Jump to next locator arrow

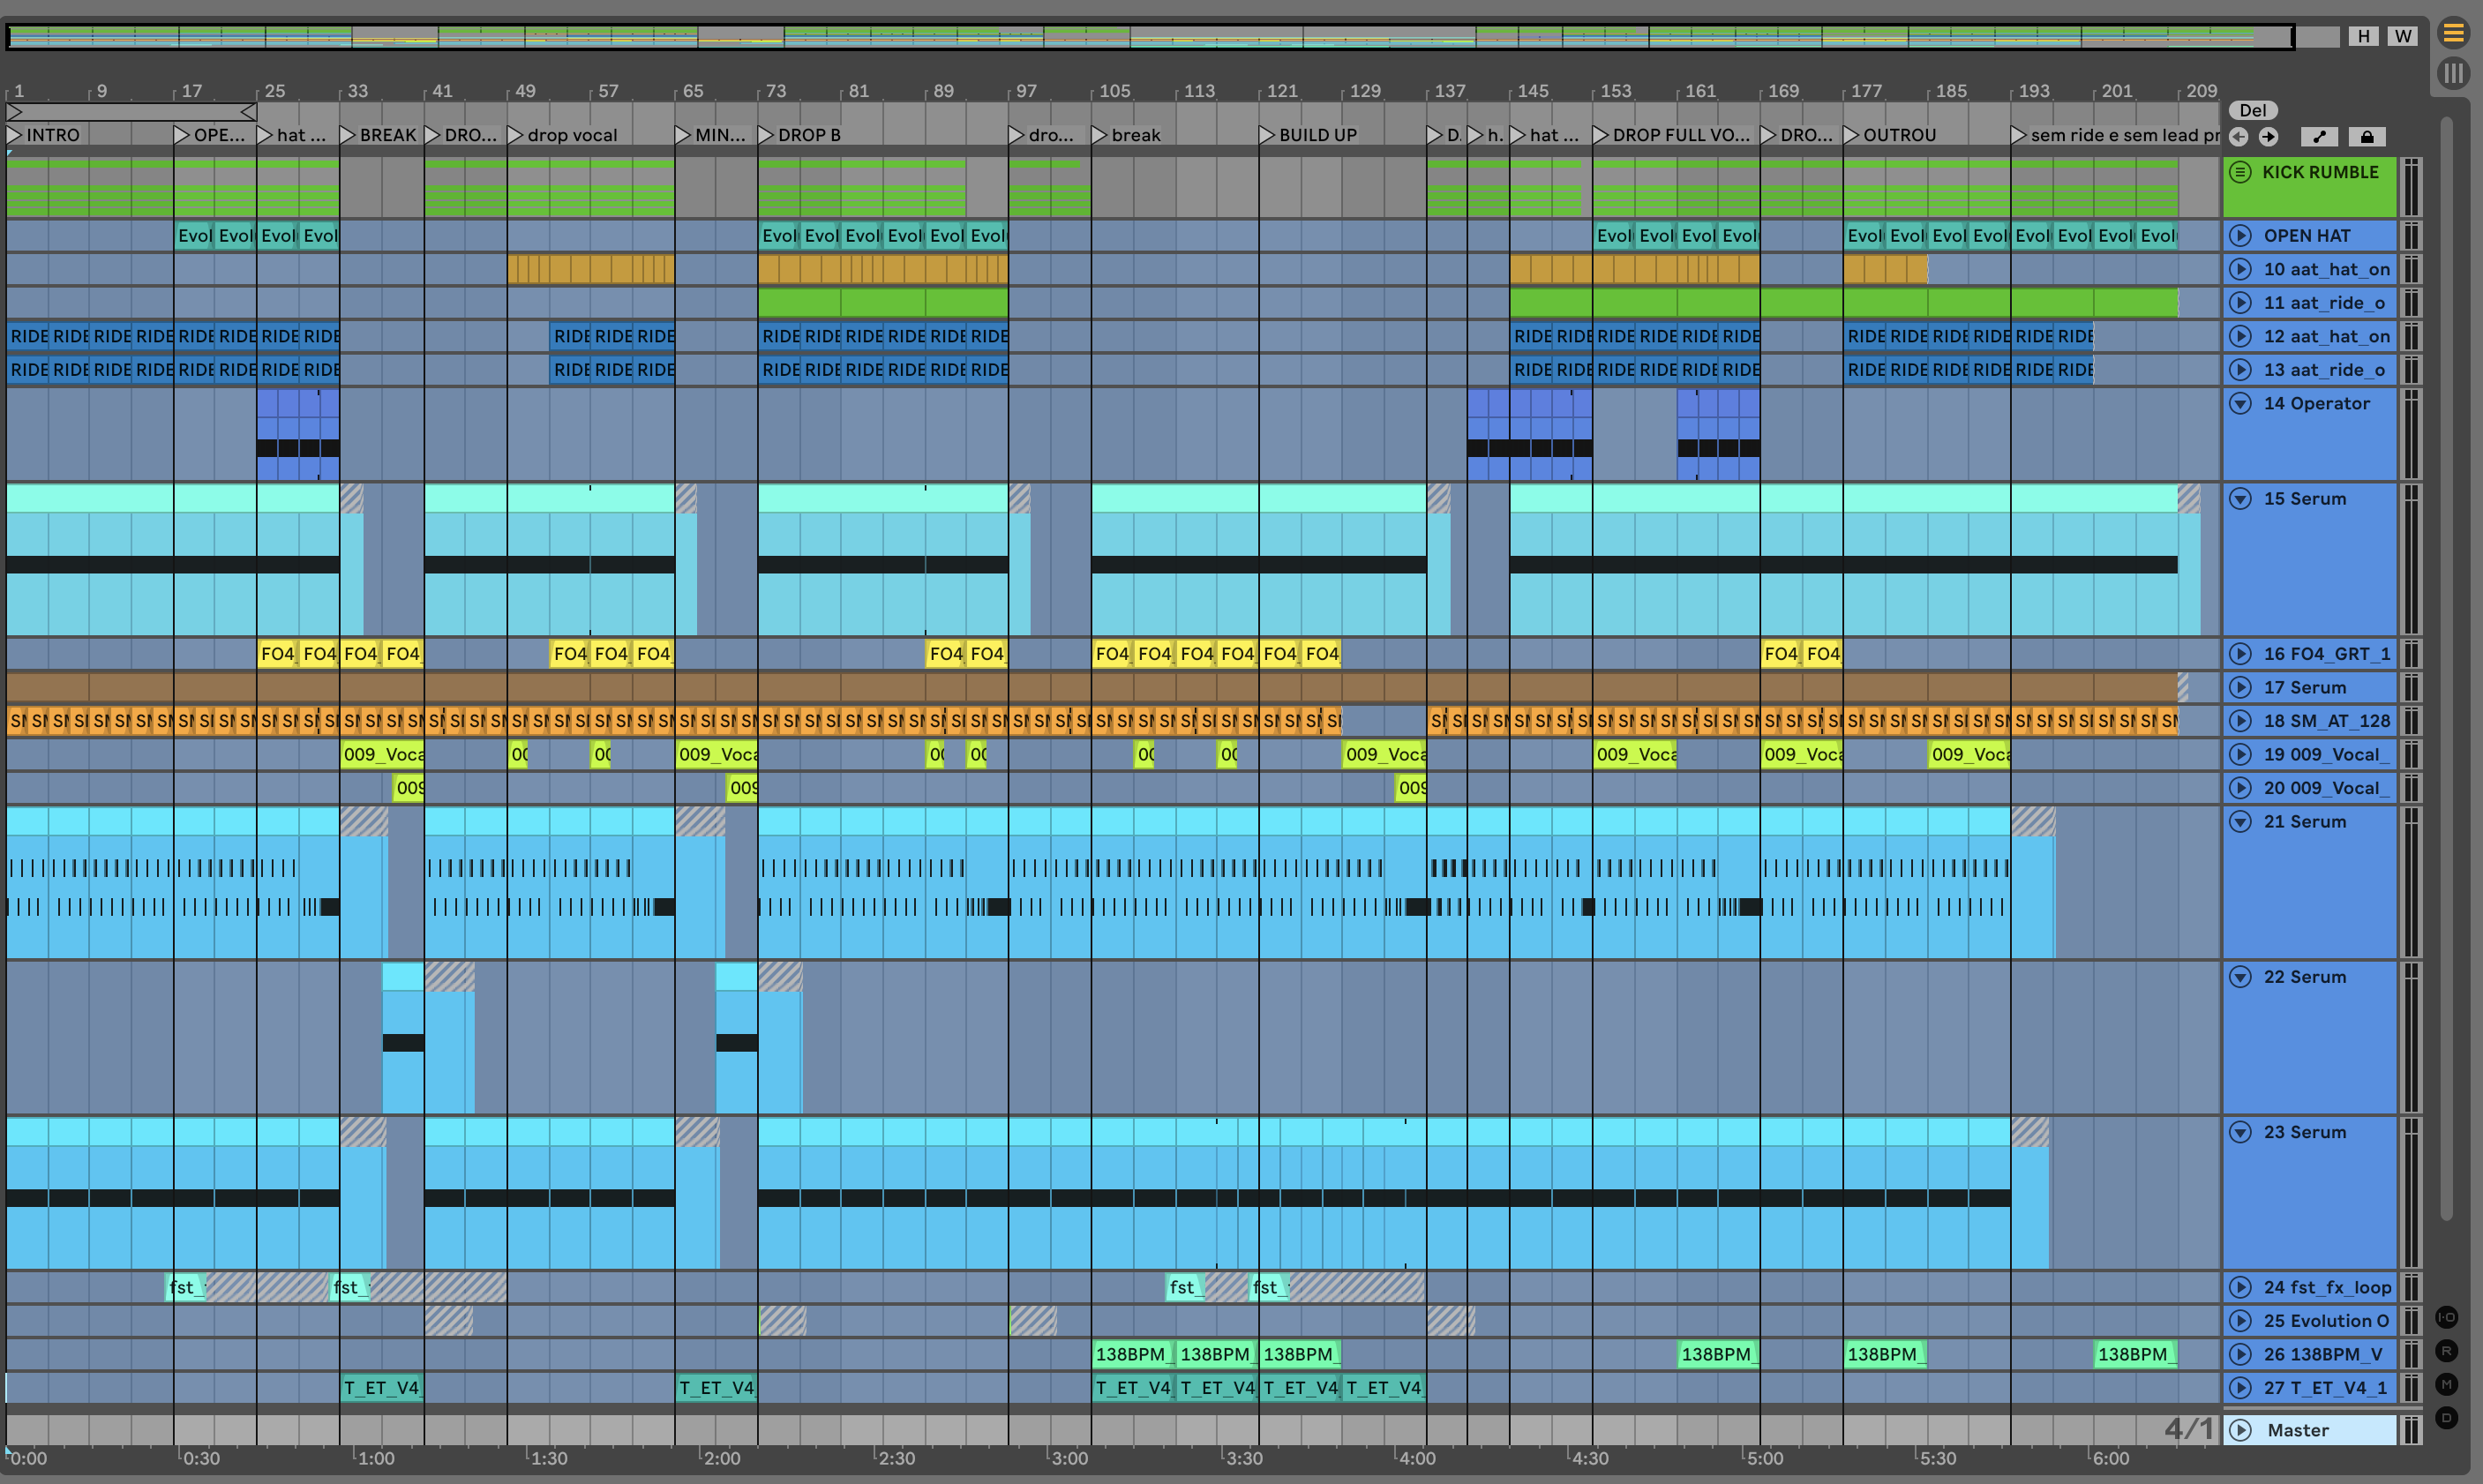(x=2268, y=137)
